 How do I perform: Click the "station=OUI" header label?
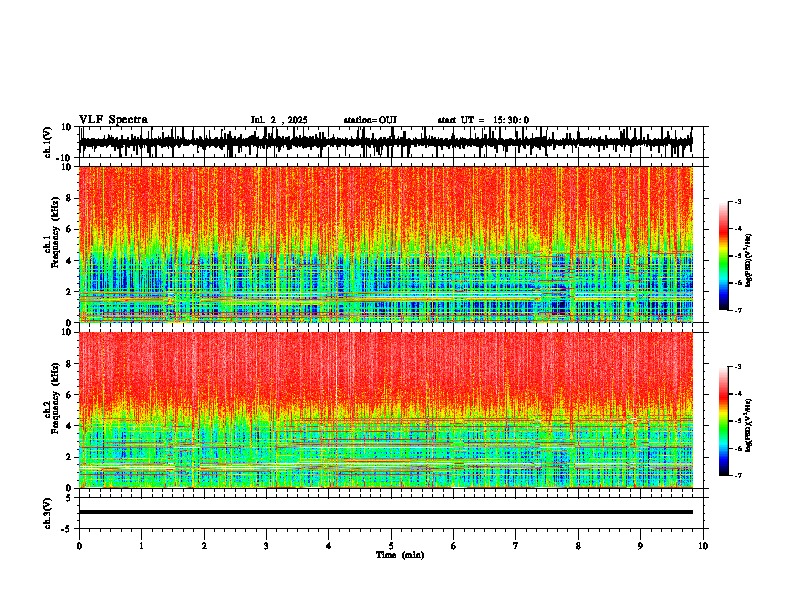pos(370,120)
